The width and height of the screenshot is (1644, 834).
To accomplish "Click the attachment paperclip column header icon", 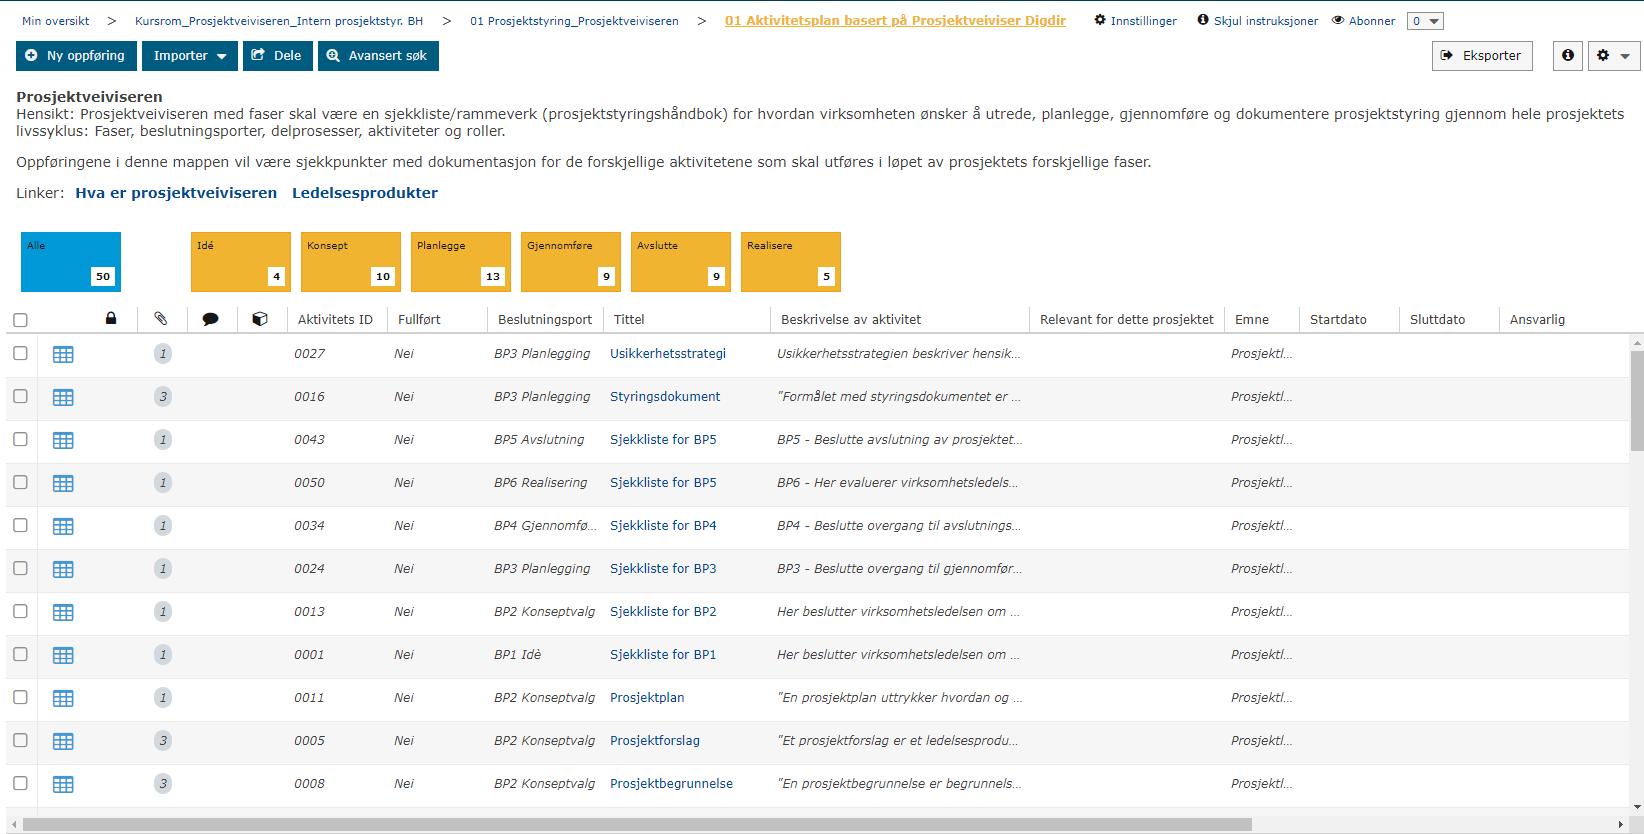I will point(161,319).
